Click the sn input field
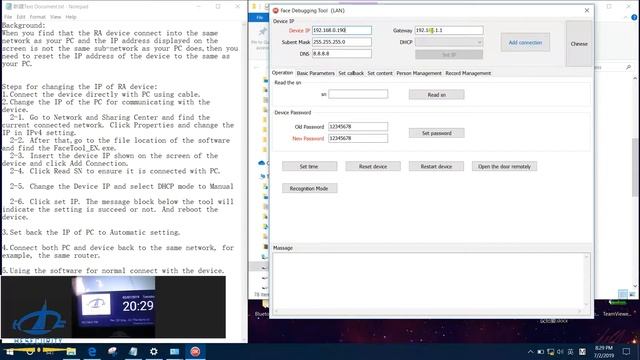640x360 pixels. coord(358,94)
